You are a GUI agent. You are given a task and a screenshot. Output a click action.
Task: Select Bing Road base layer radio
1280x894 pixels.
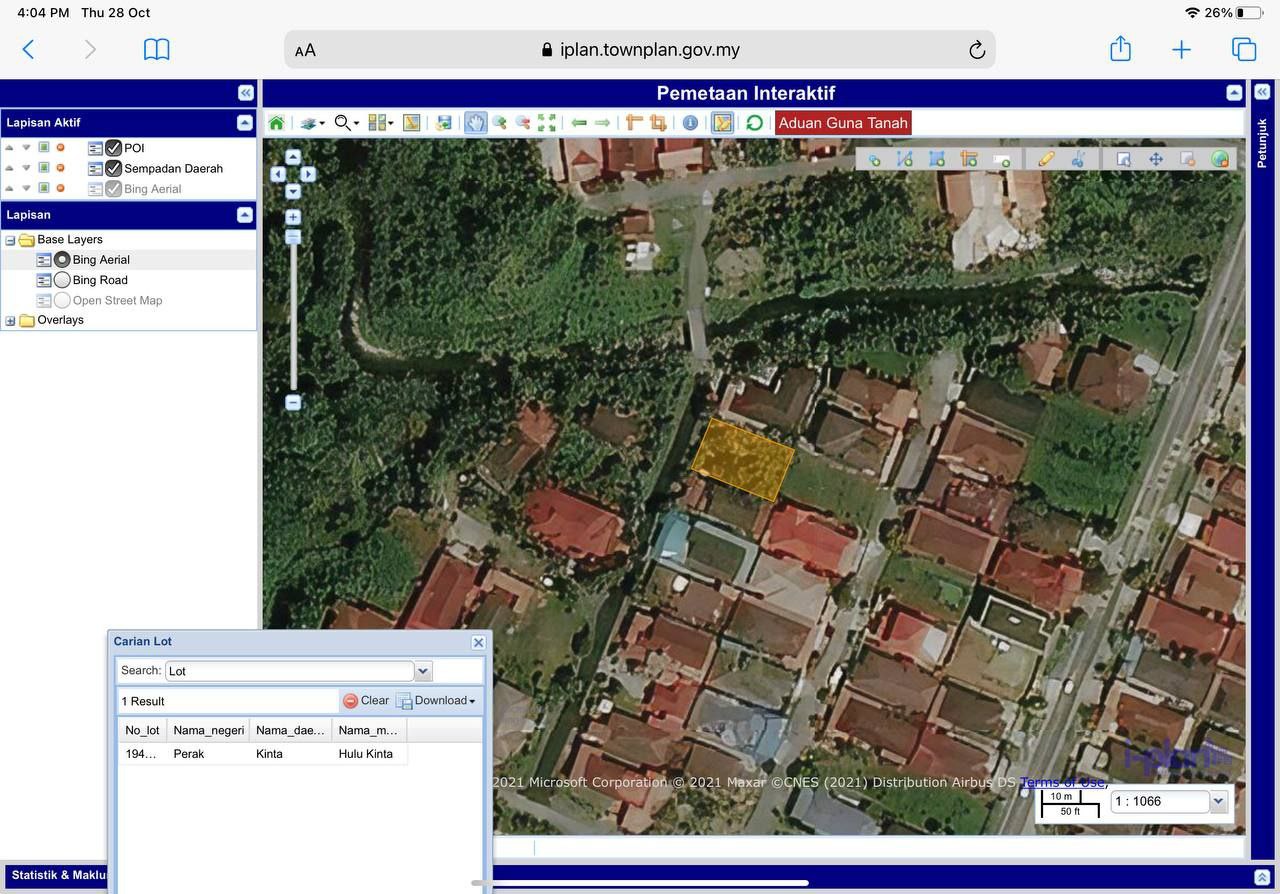[62, 280]
